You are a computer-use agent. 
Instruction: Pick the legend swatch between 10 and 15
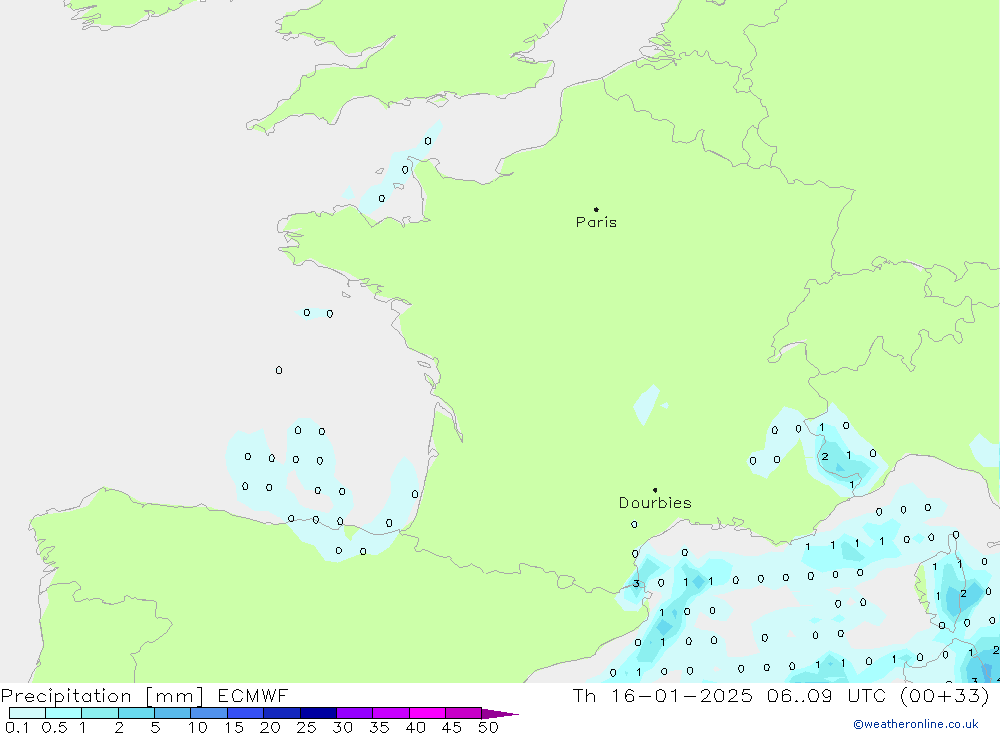[x=209, y=713]
